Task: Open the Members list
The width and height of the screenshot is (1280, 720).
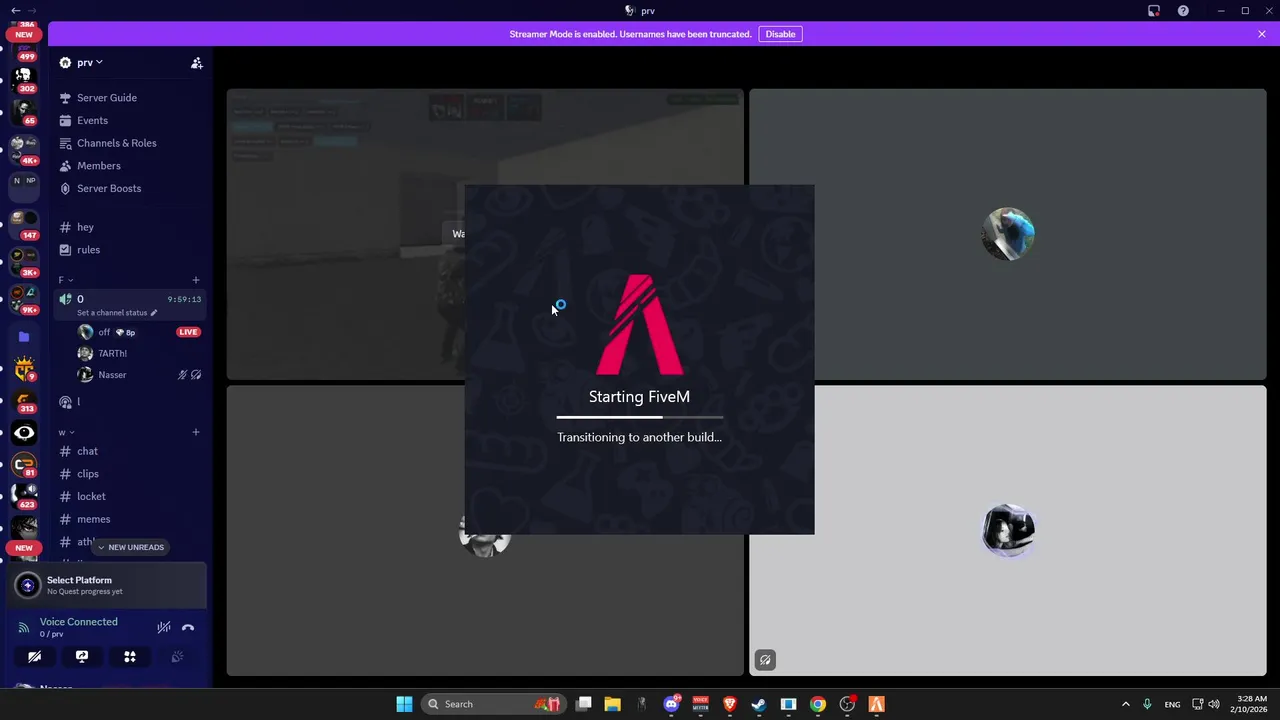Action: click(98, 166)
